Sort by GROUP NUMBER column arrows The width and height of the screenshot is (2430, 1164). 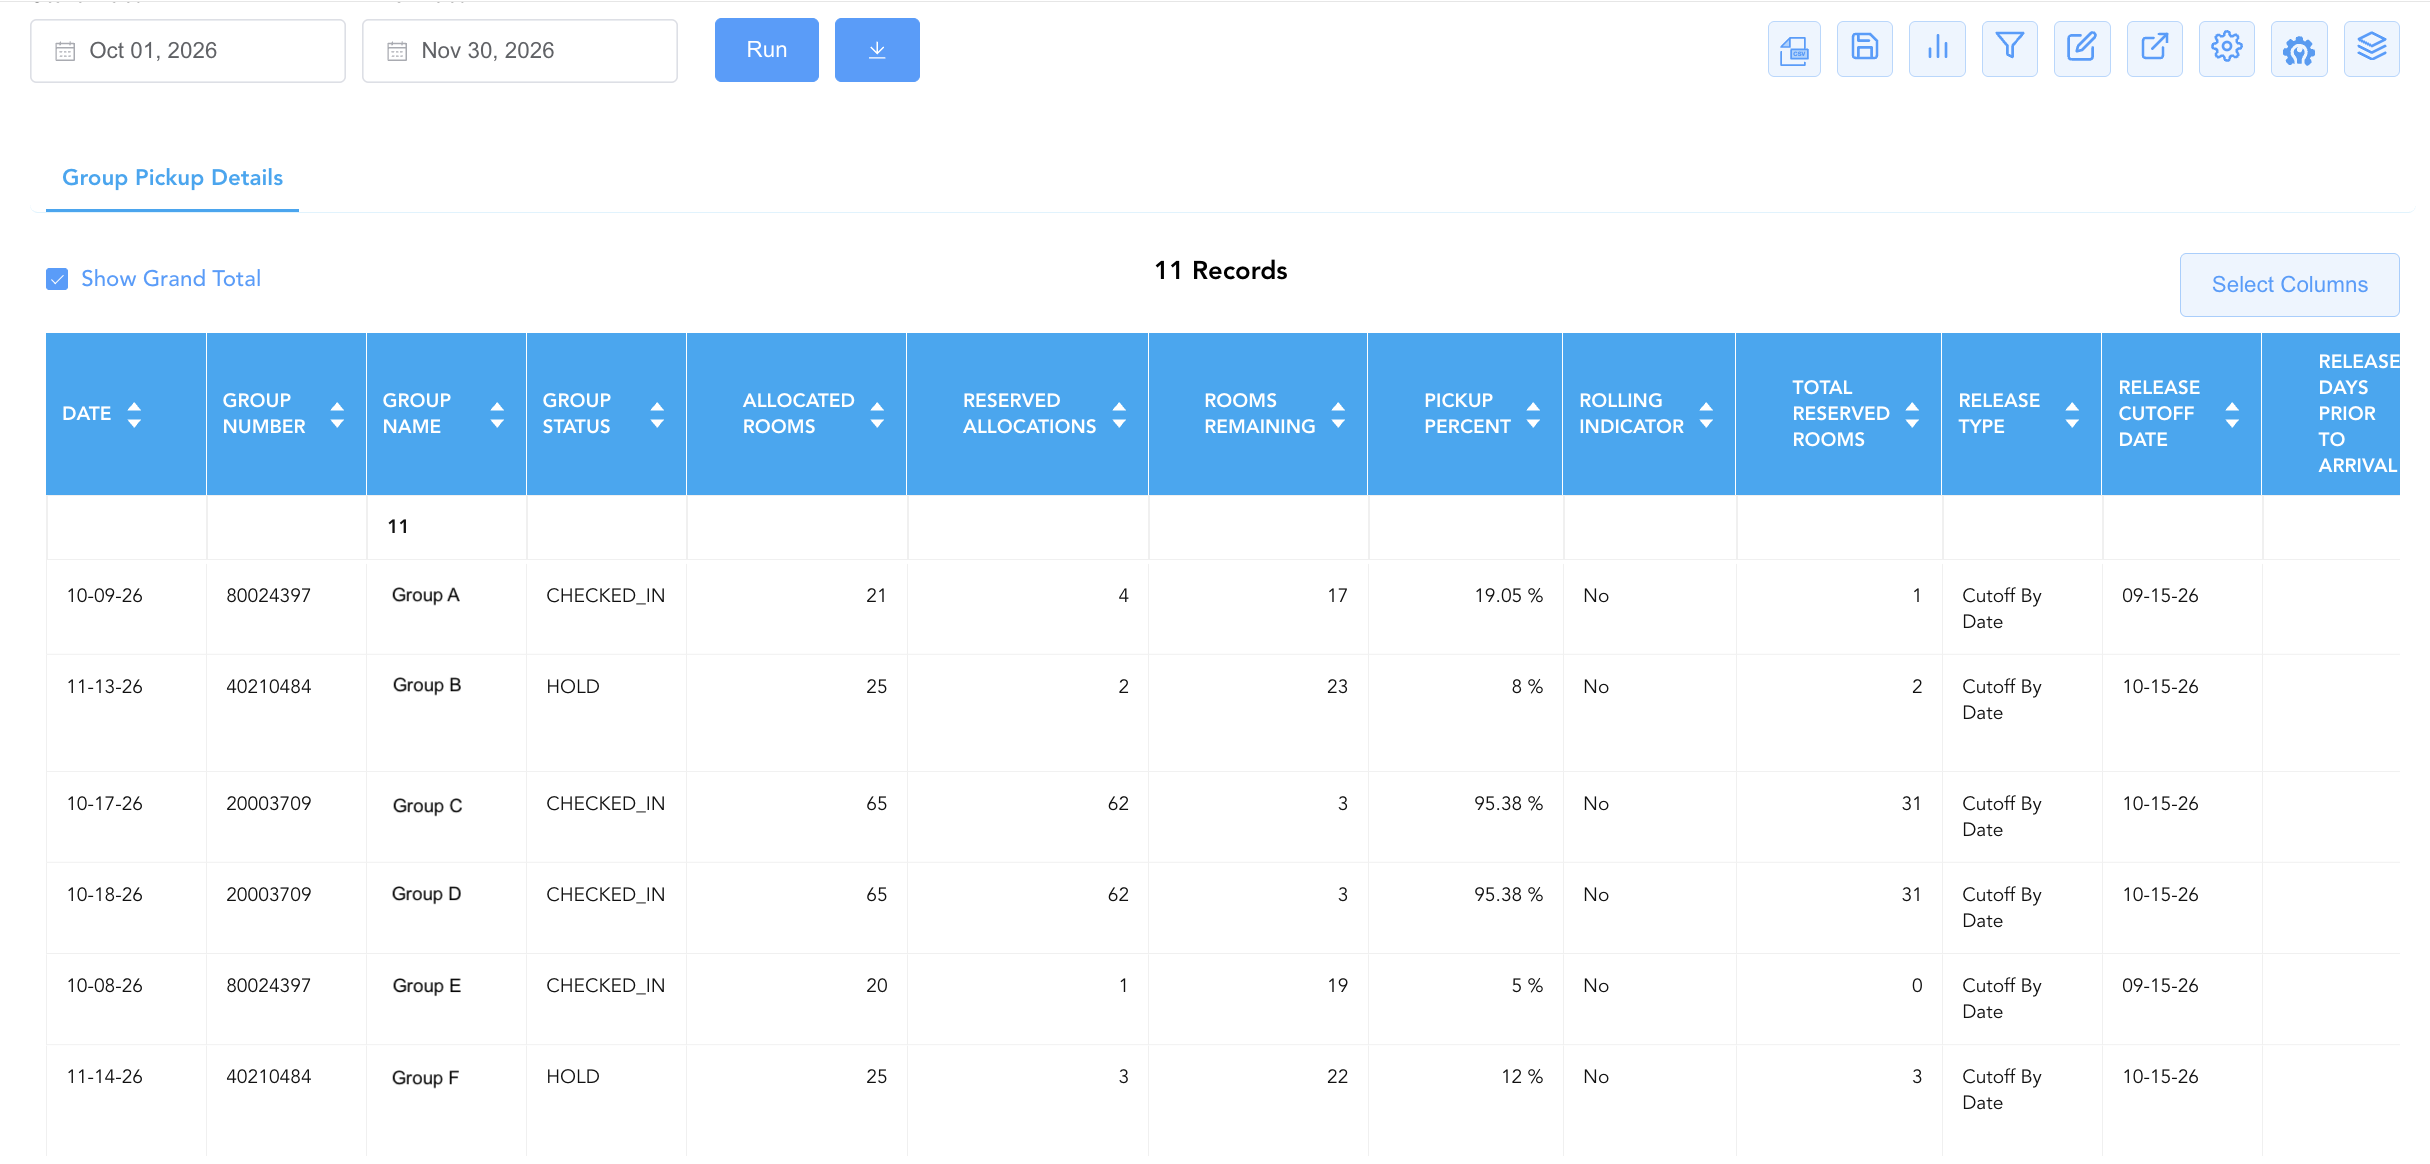point(337,414)
